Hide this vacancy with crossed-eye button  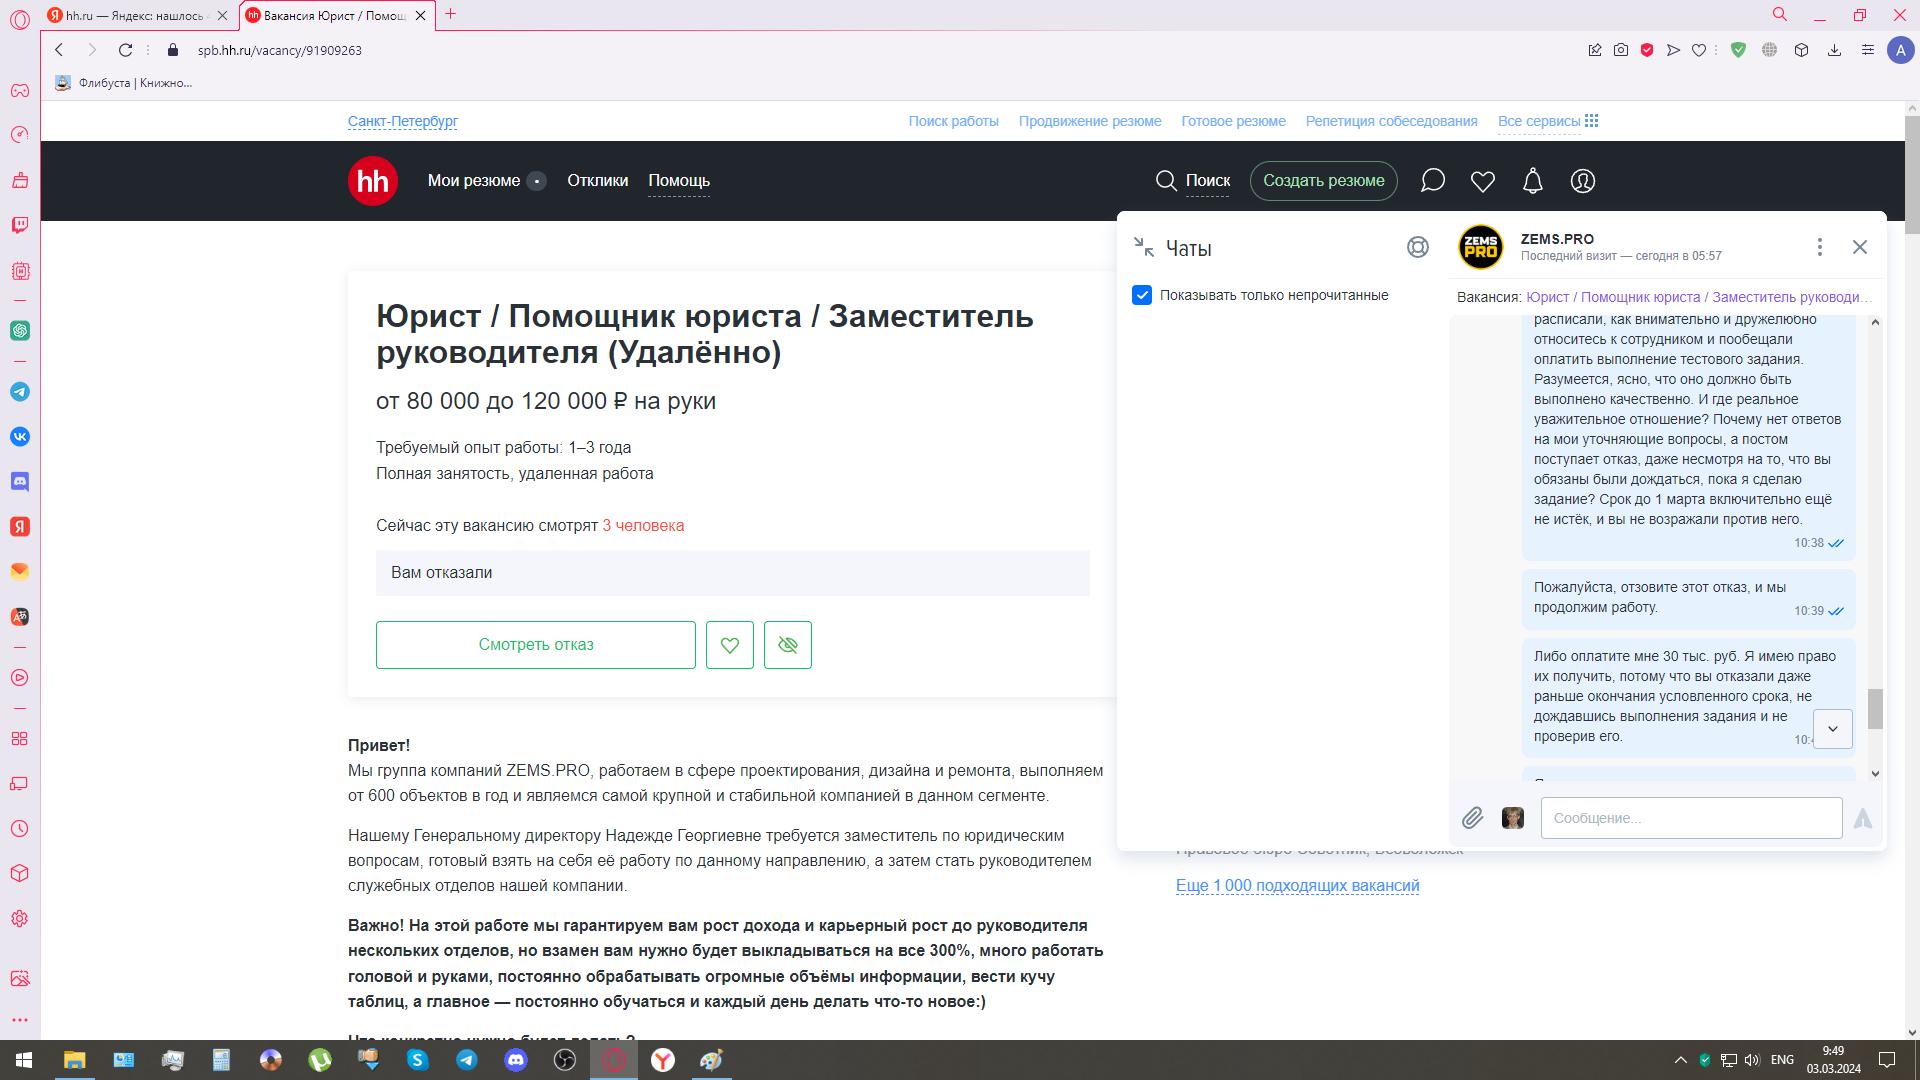(x=788, y=645)
